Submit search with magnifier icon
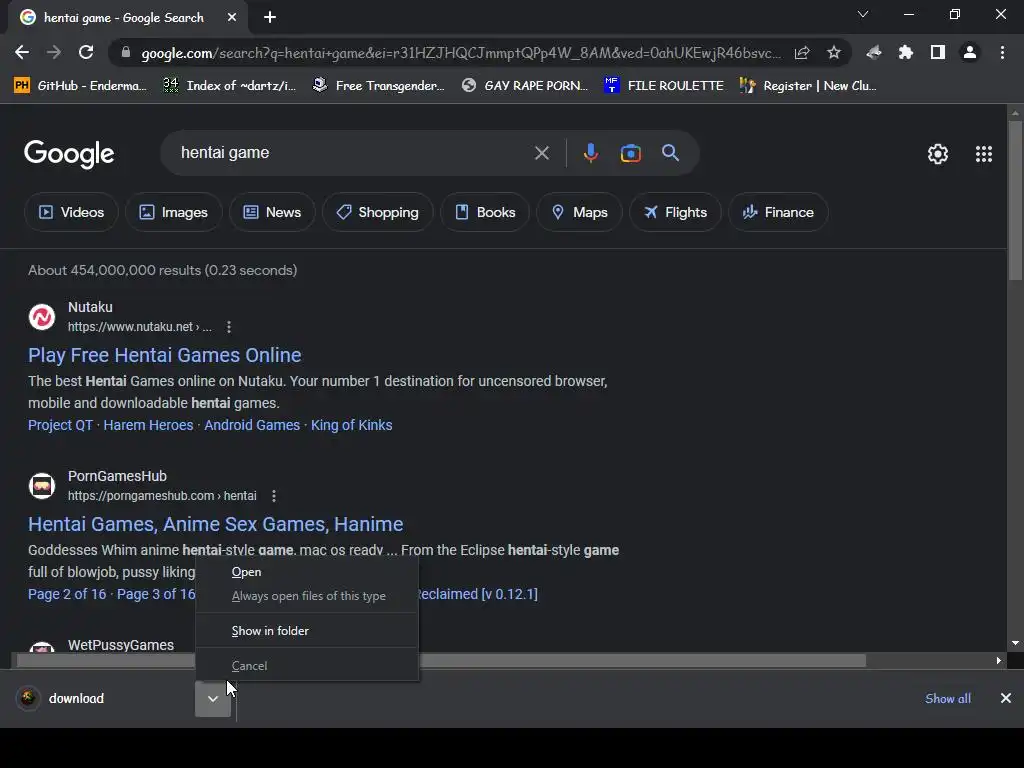 click(671, 153)
